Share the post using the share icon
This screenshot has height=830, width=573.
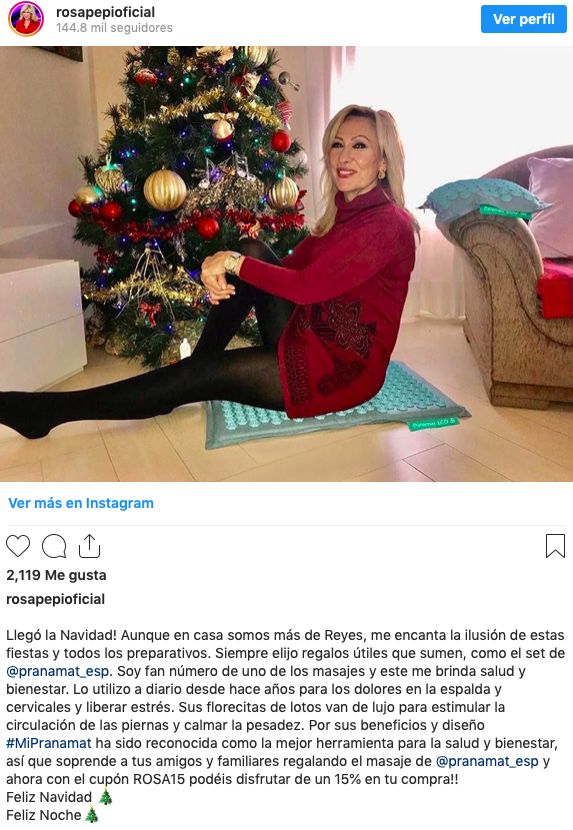click(x=89, y=546)
